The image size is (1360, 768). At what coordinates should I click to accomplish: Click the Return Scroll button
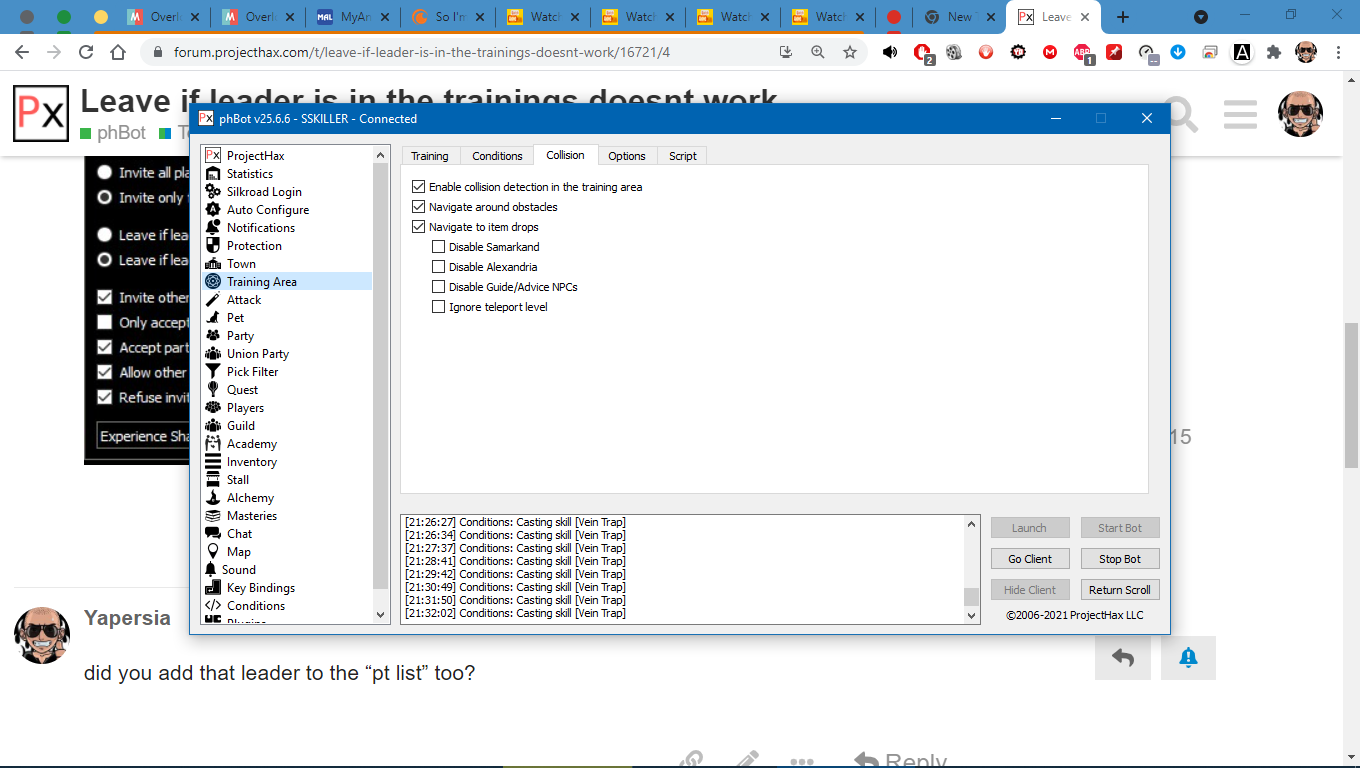[1119, 590]
